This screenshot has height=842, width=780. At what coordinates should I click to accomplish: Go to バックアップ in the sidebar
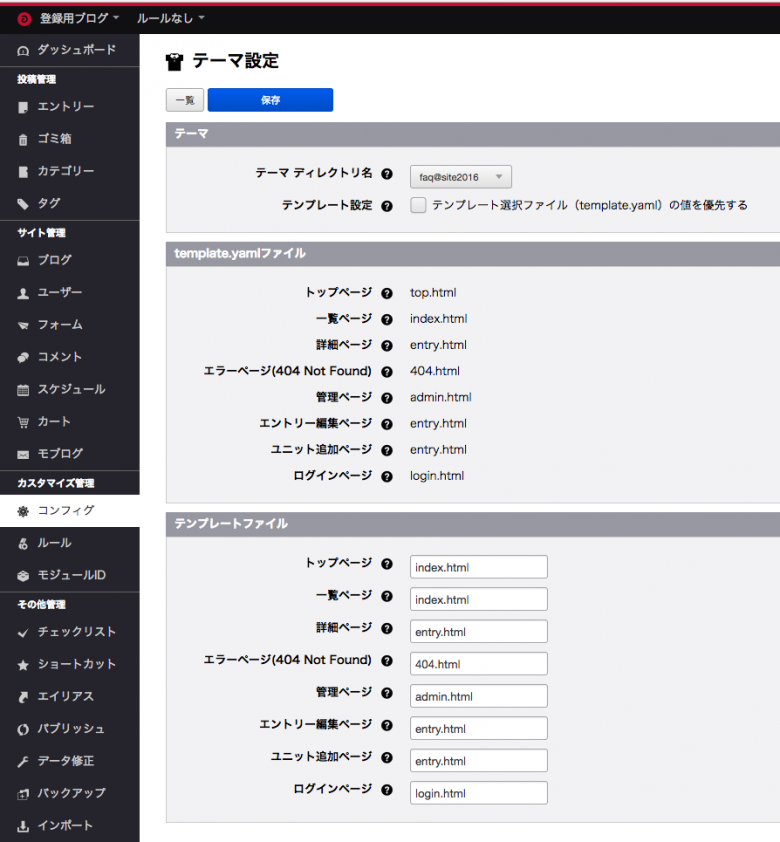71,793
